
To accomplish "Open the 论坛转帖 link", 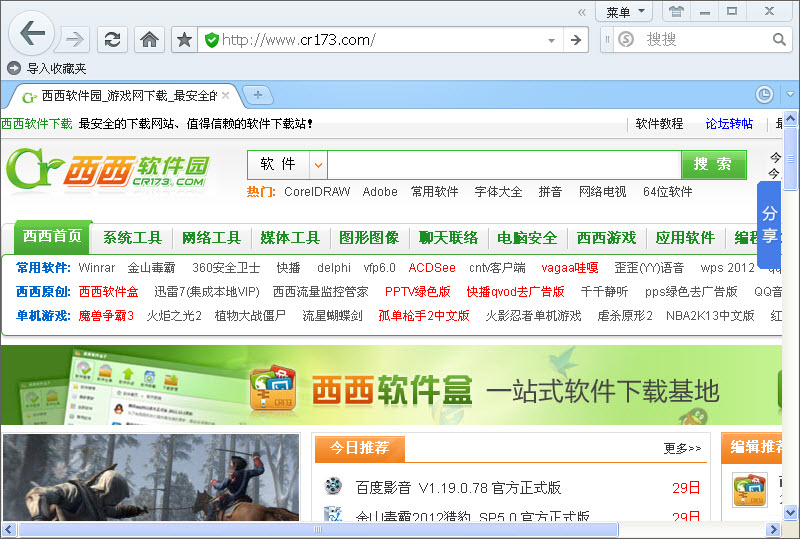I will point(729,124).
